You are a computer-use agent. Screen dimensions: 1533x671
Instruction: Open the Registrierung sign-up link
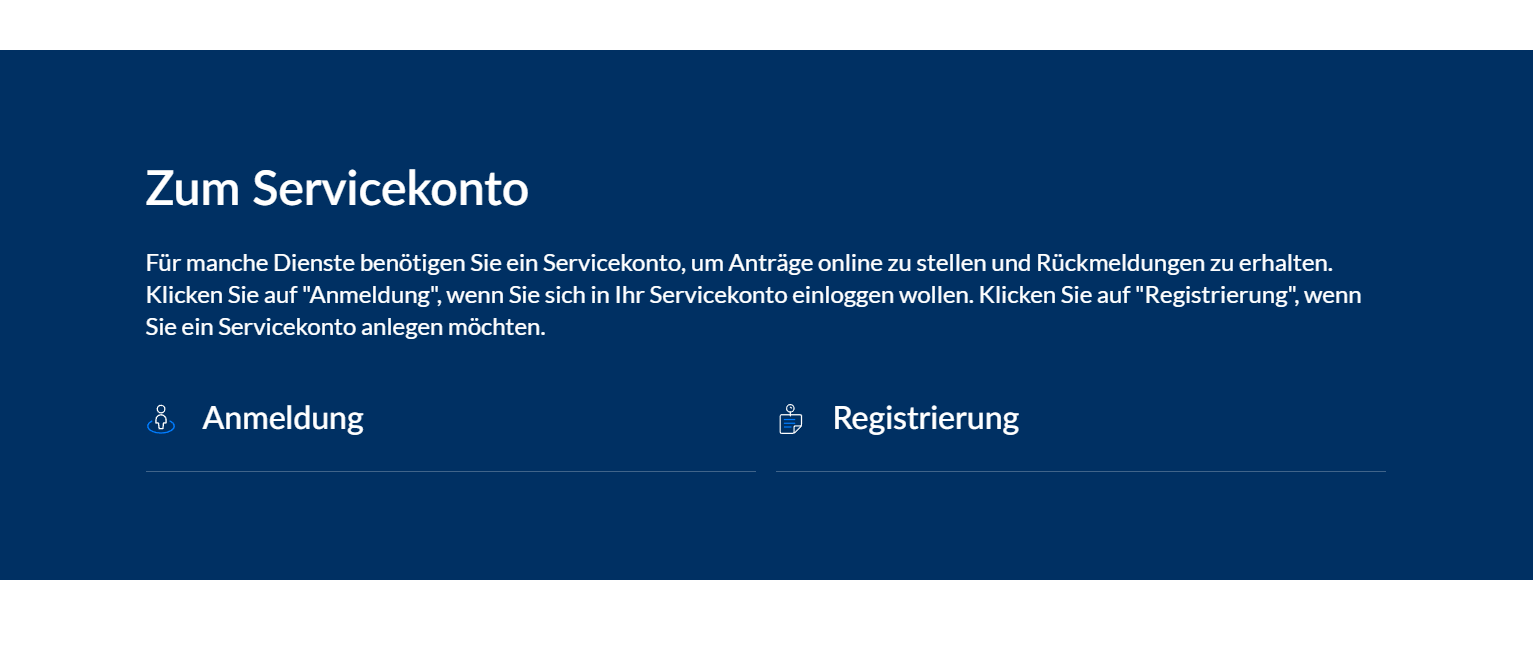[925, 417]
